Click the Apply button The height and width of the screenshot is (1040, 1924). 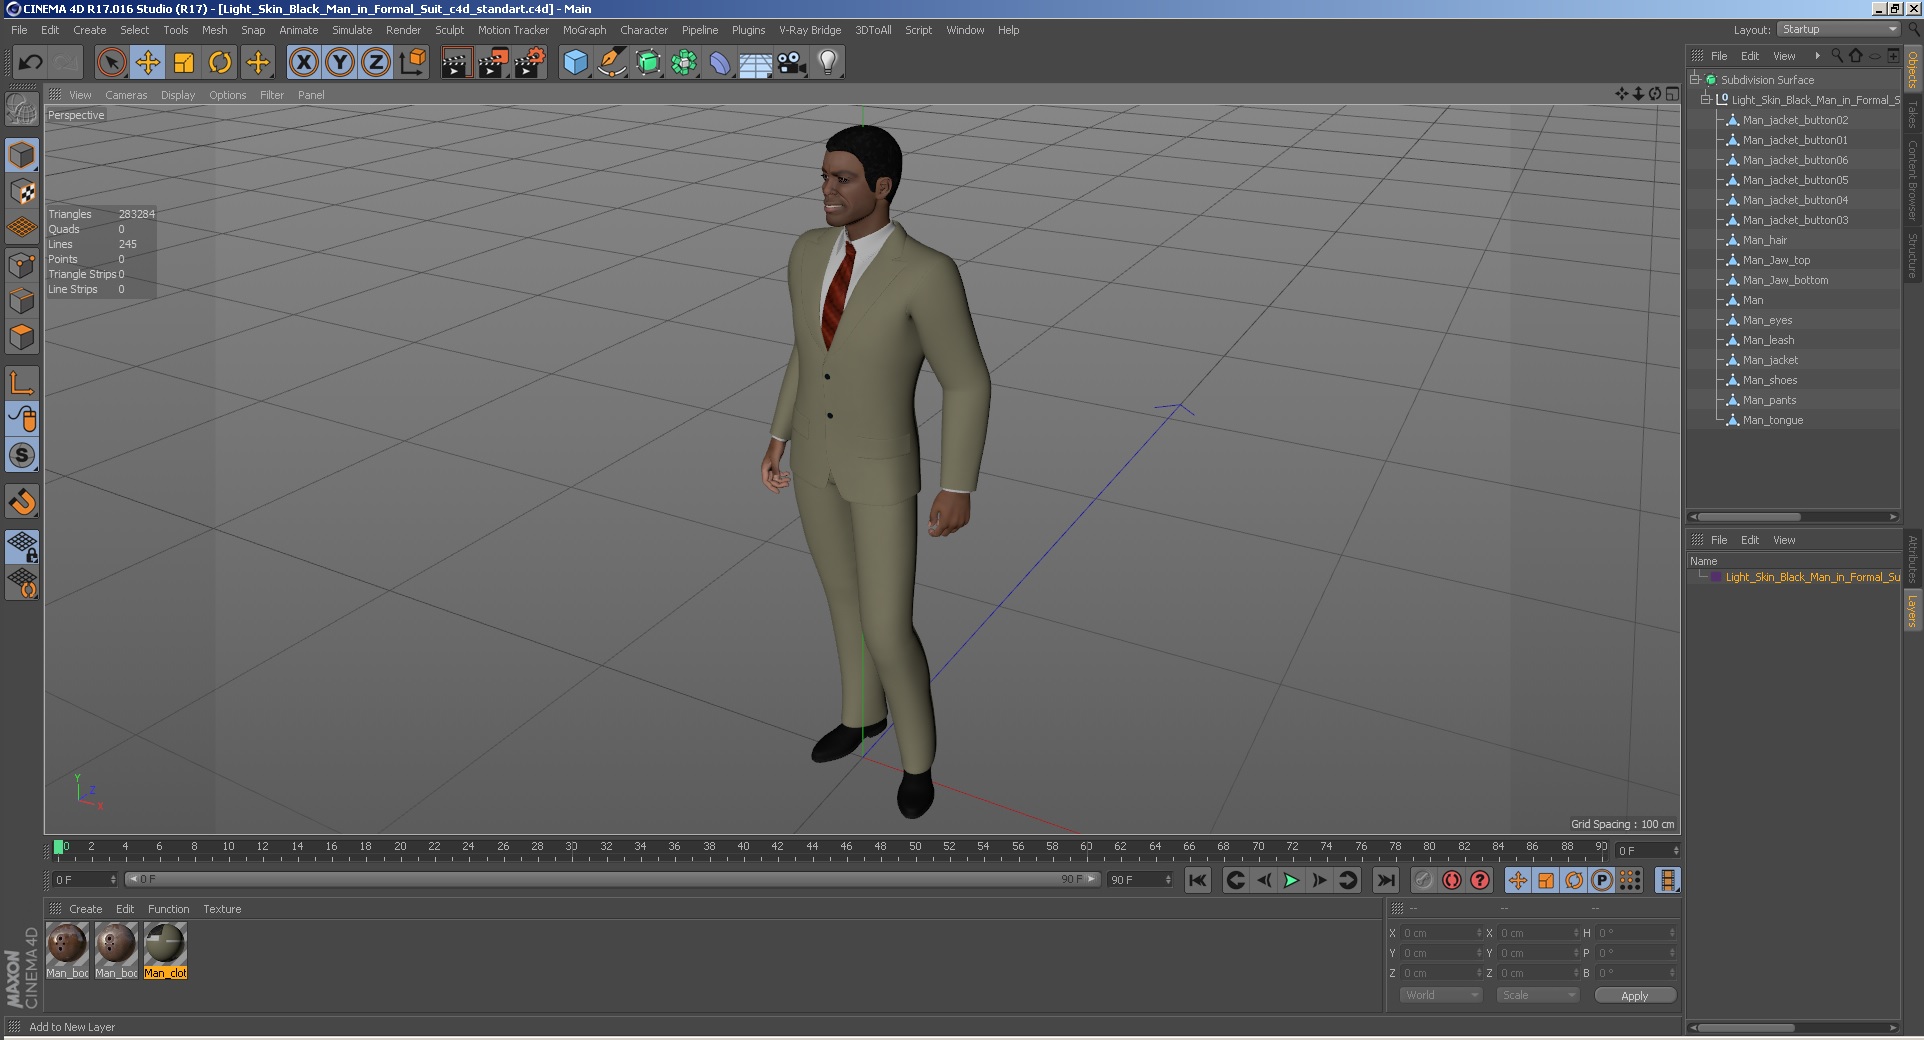pyautogui.click(x=1634, y=995)
